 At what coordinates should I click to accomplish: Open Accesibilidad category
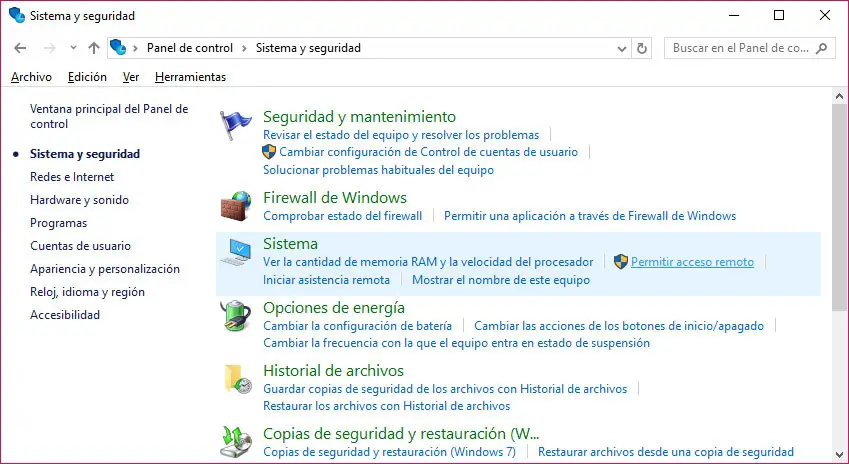pyautogui.click(x=65, y=315)
